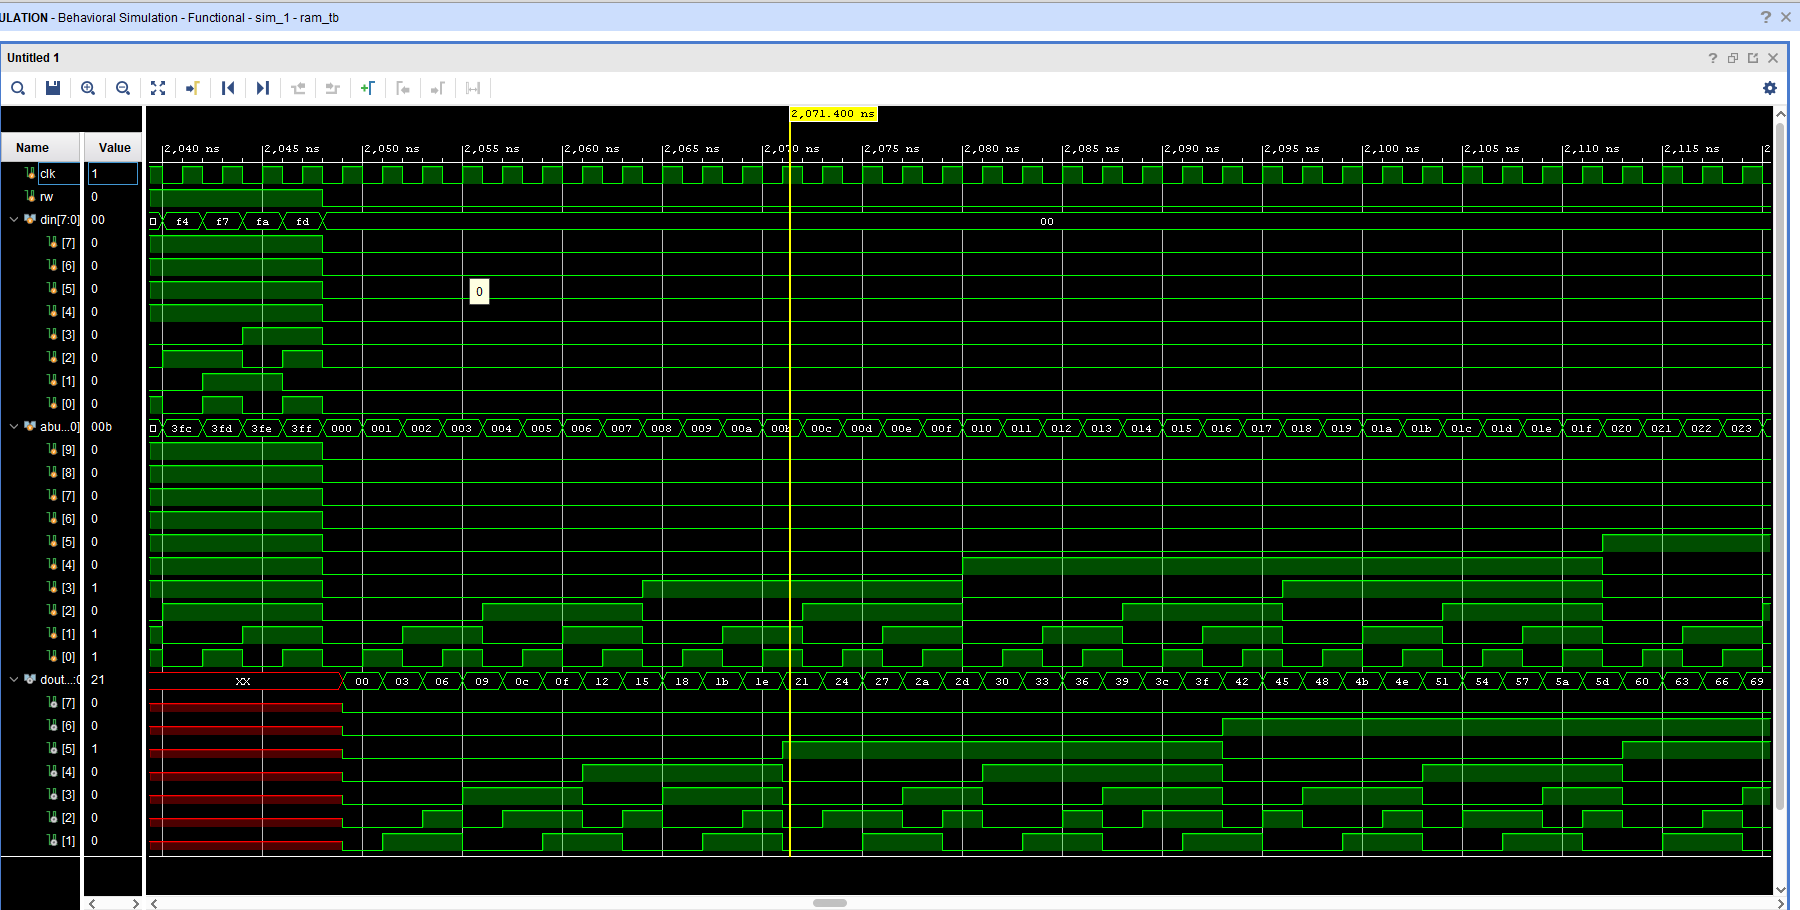The image size is (1800, 910).
Task: Click the vertical scrollbar down arrow
Action: click(x=1780, y=889)
